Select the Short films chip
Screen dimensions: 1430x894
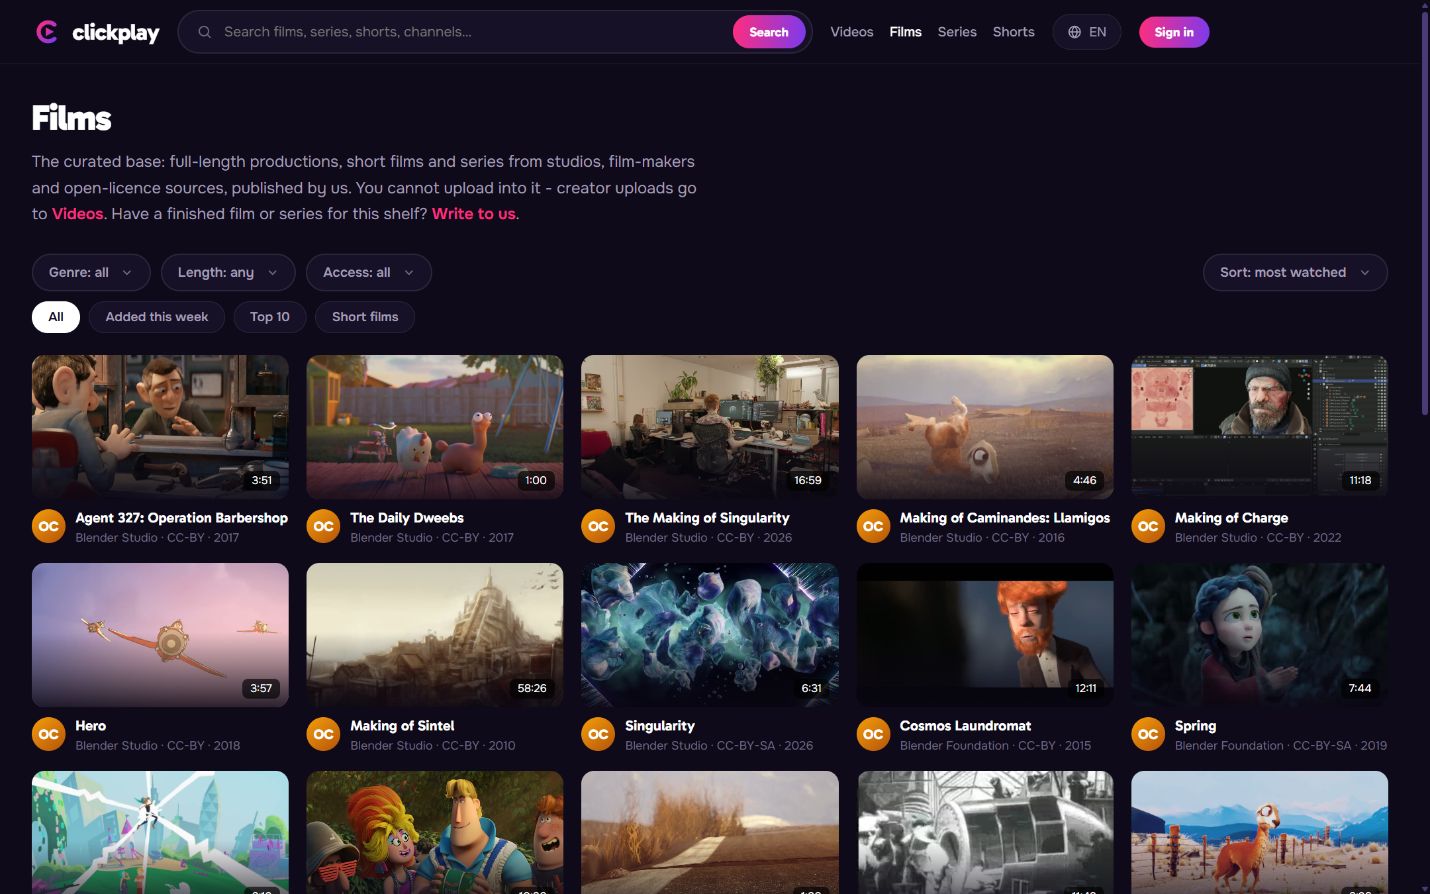pyautogui.click(x=365, y=317)
